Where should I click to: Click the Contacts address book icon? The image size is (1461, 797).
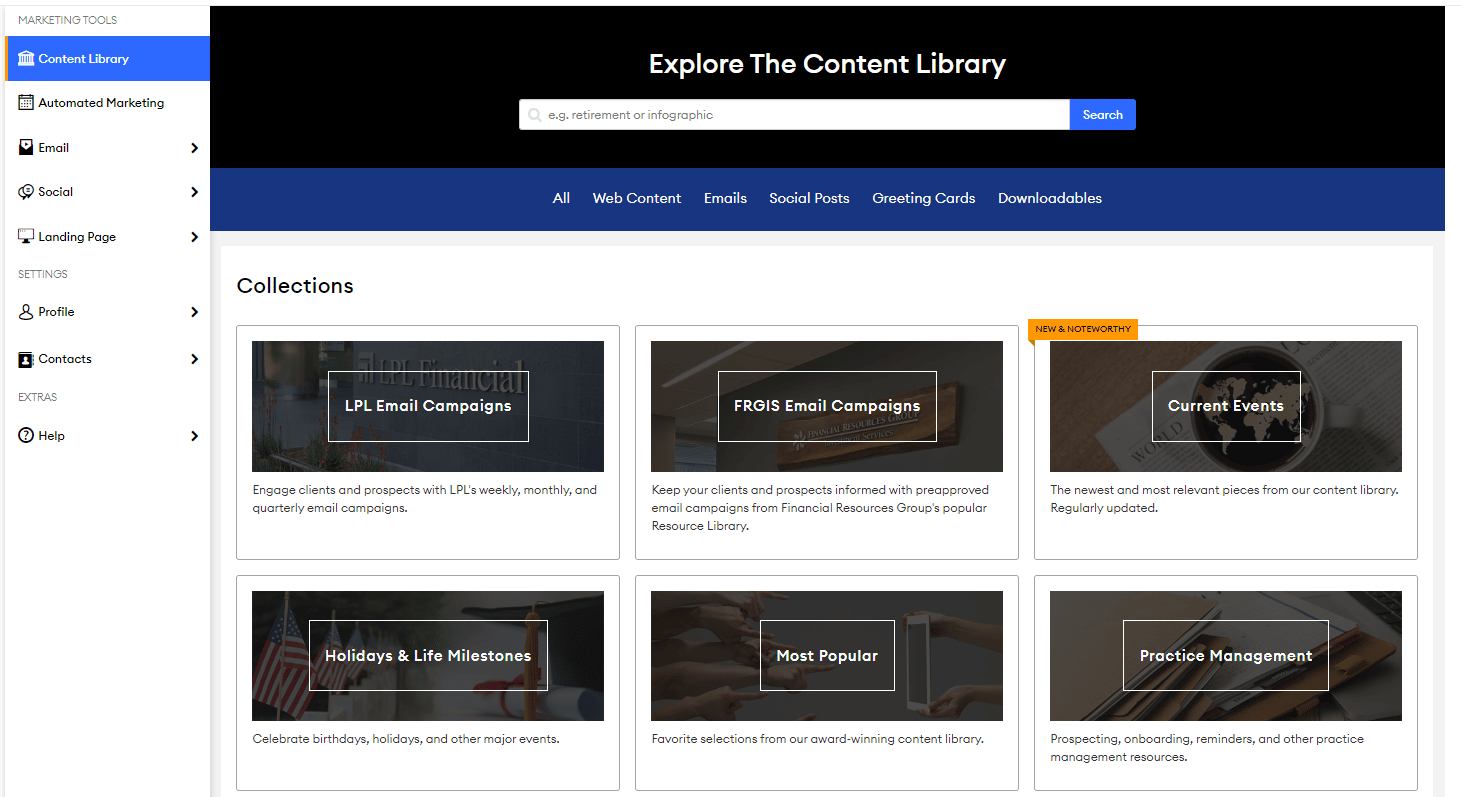pyautogui.click(x=26, y=359)
